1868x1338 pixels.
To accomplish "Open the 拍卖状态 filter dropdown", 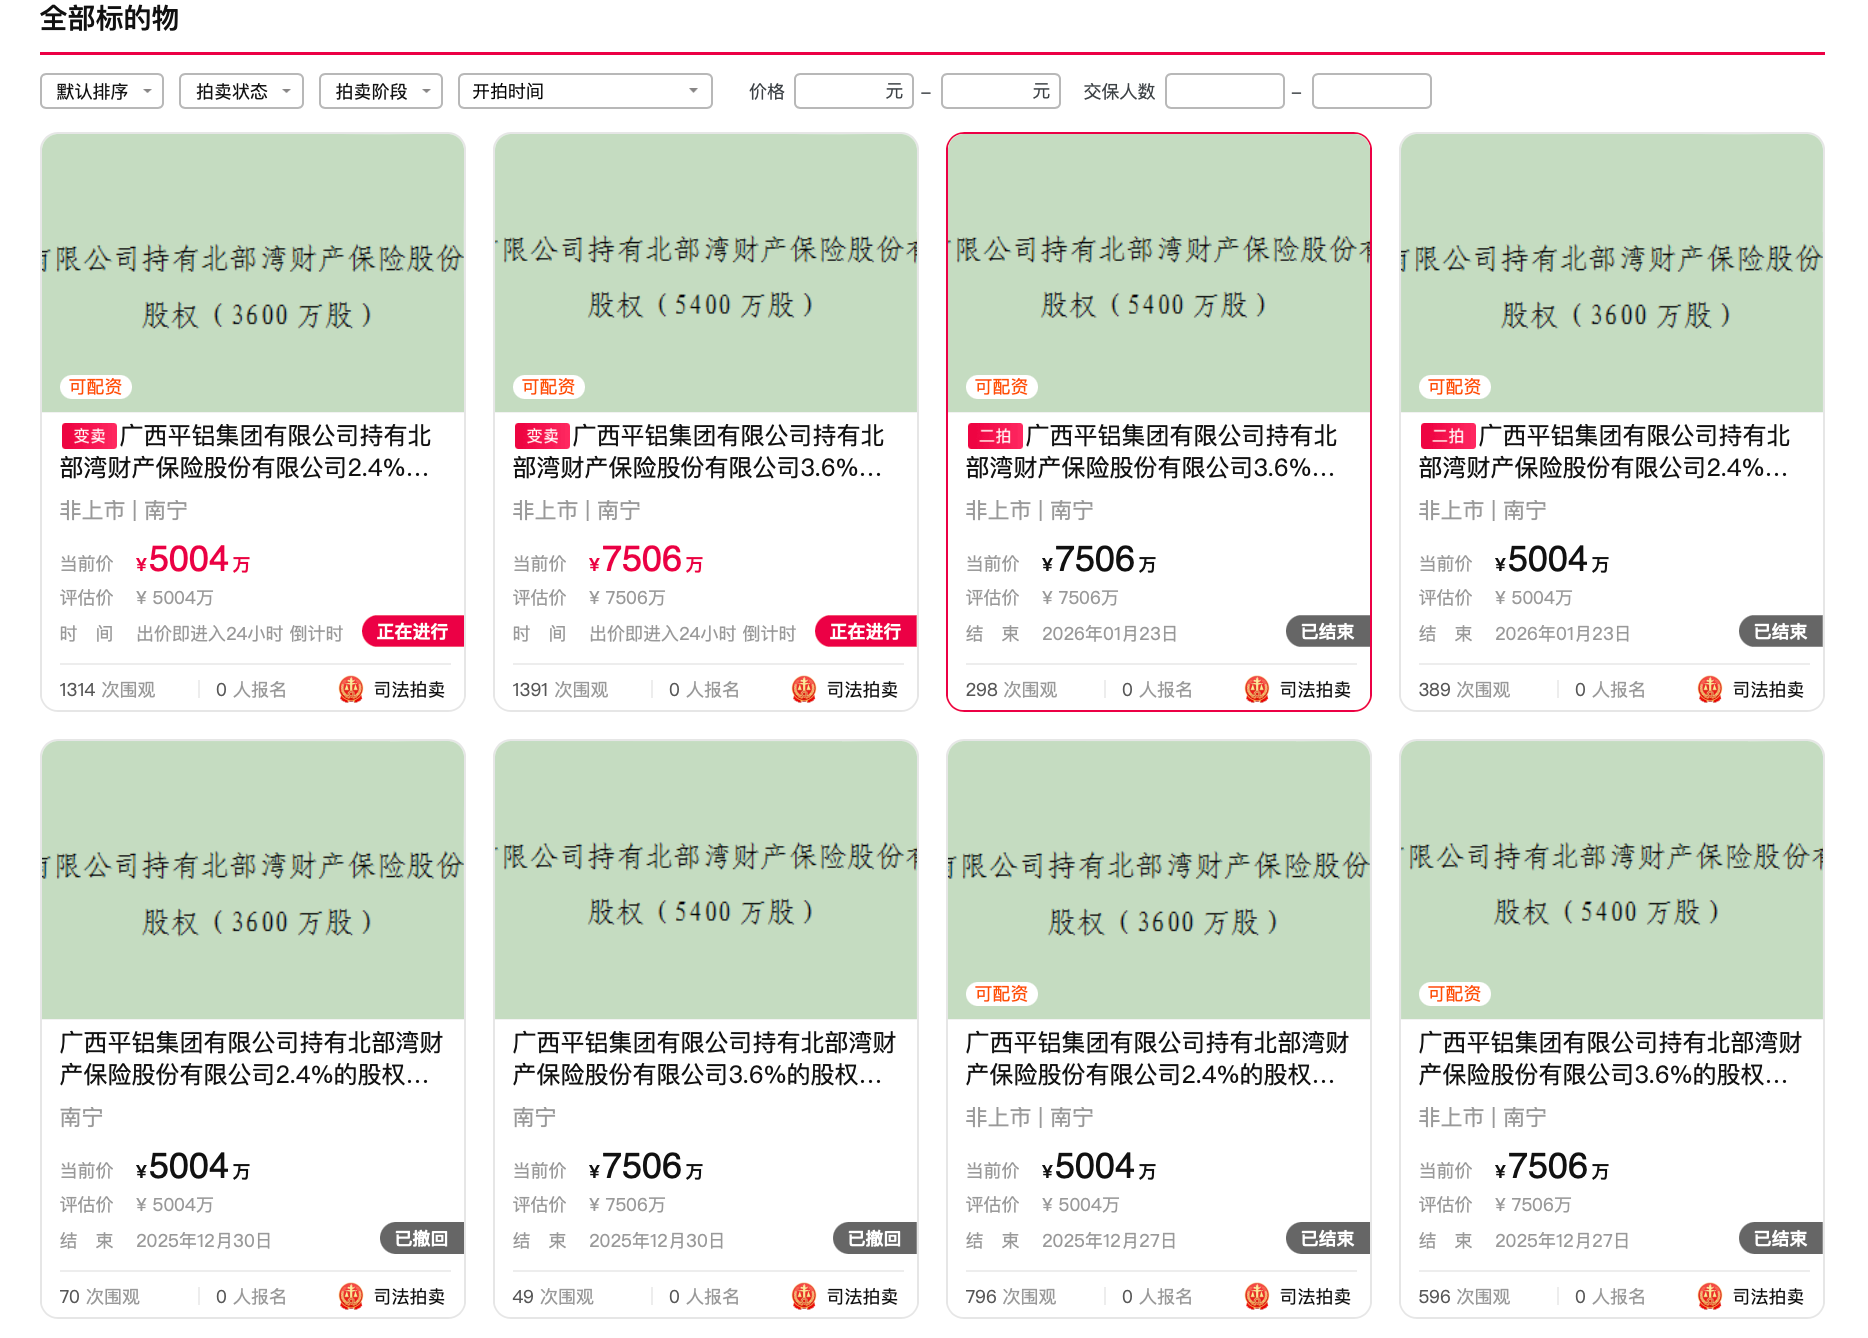I will (240, 91).
